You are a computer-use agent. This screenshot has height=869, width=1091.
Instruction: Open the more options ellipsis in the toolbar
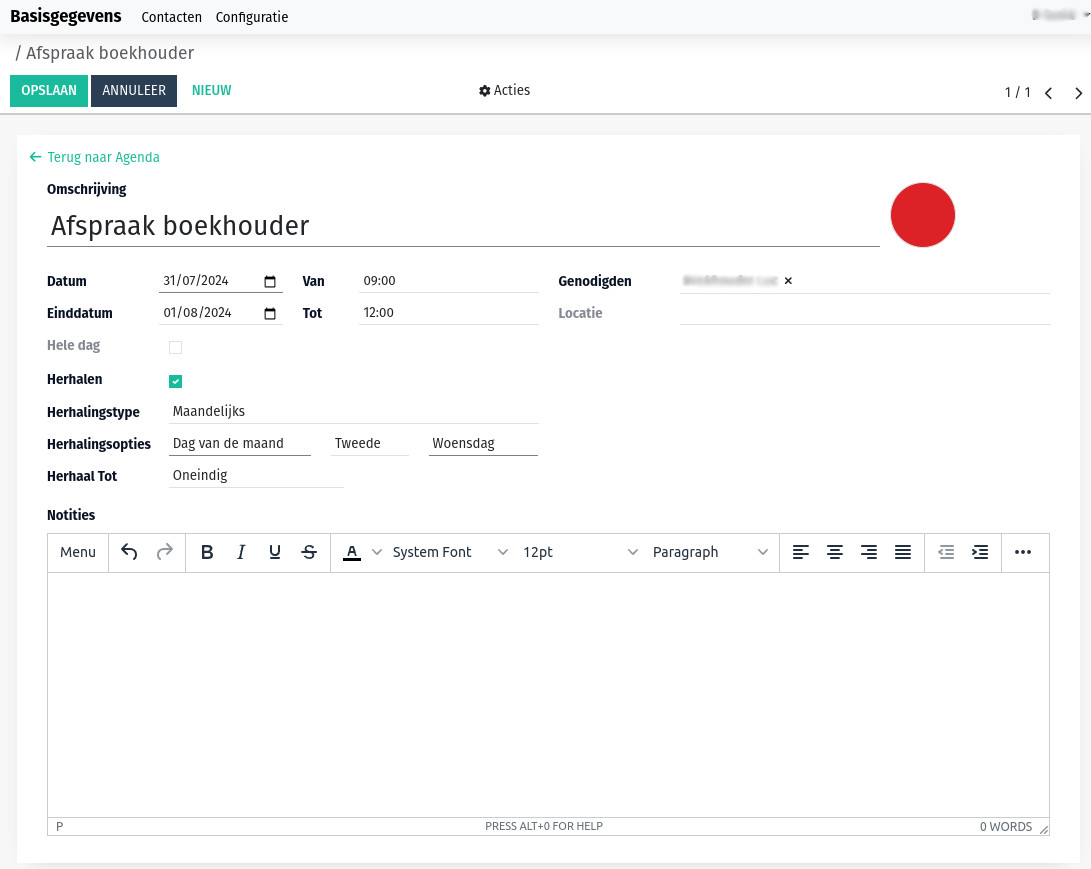coord(1024,552)
